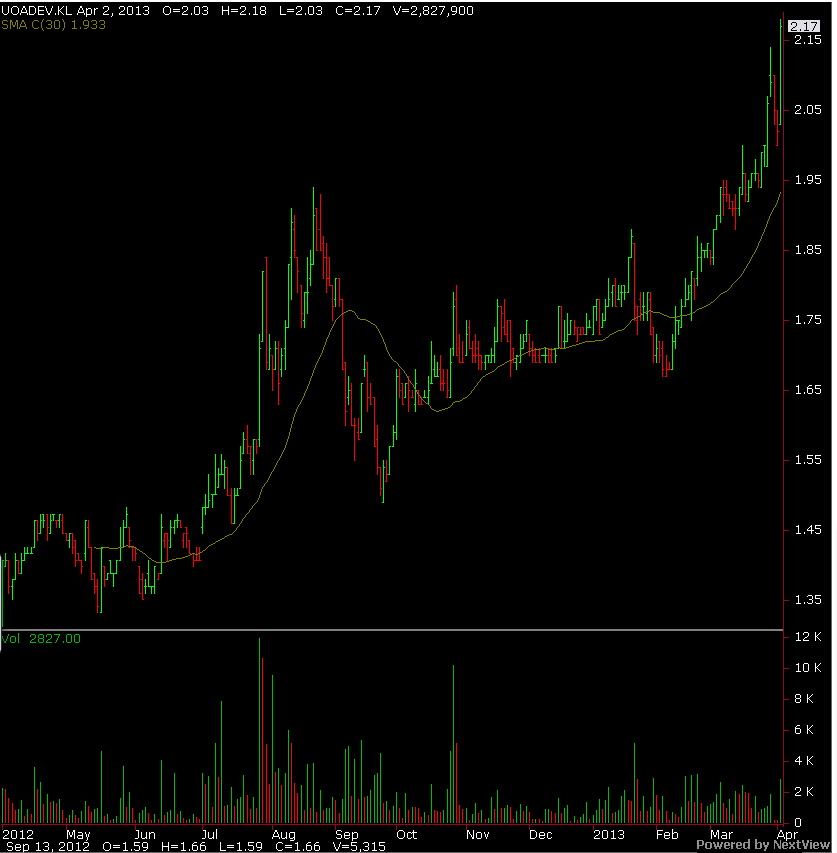Screen dimensions: 837x853
Task: Click the C=1.66 cursor close readout
Action: [298, 846]
